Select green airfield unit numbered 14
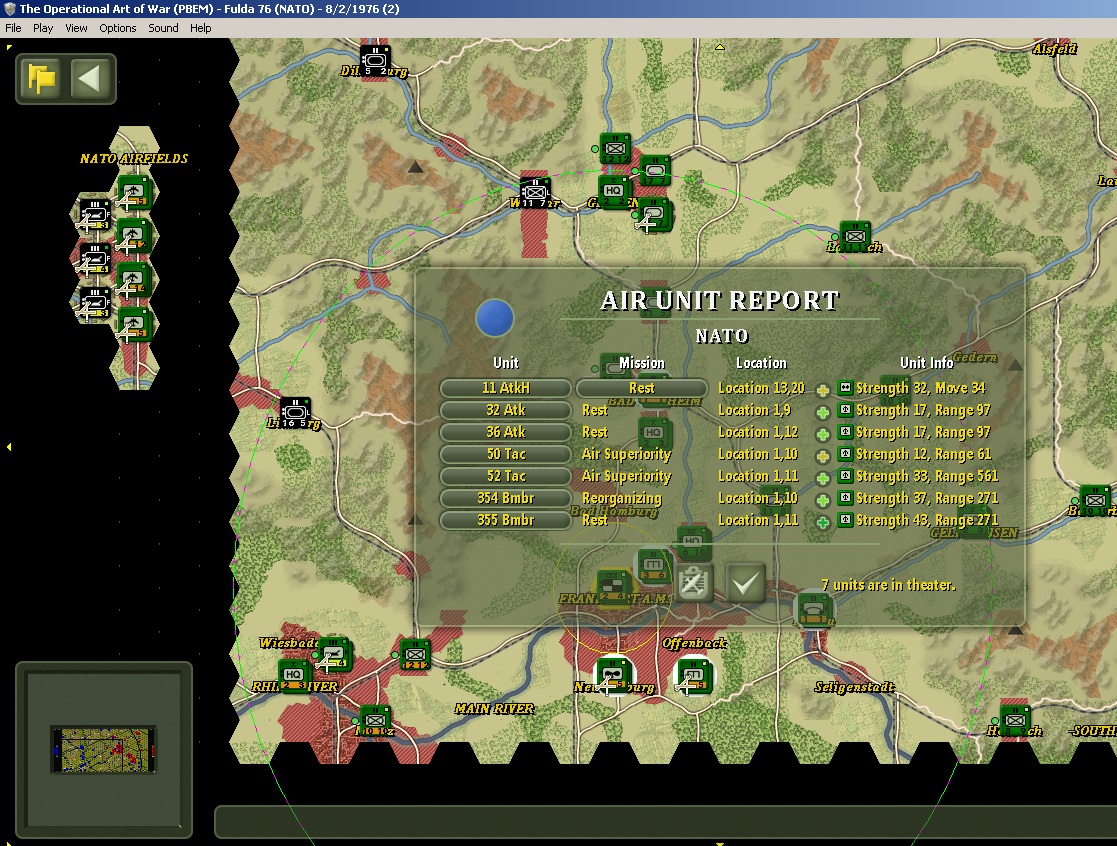 click(x=133, y=281)
